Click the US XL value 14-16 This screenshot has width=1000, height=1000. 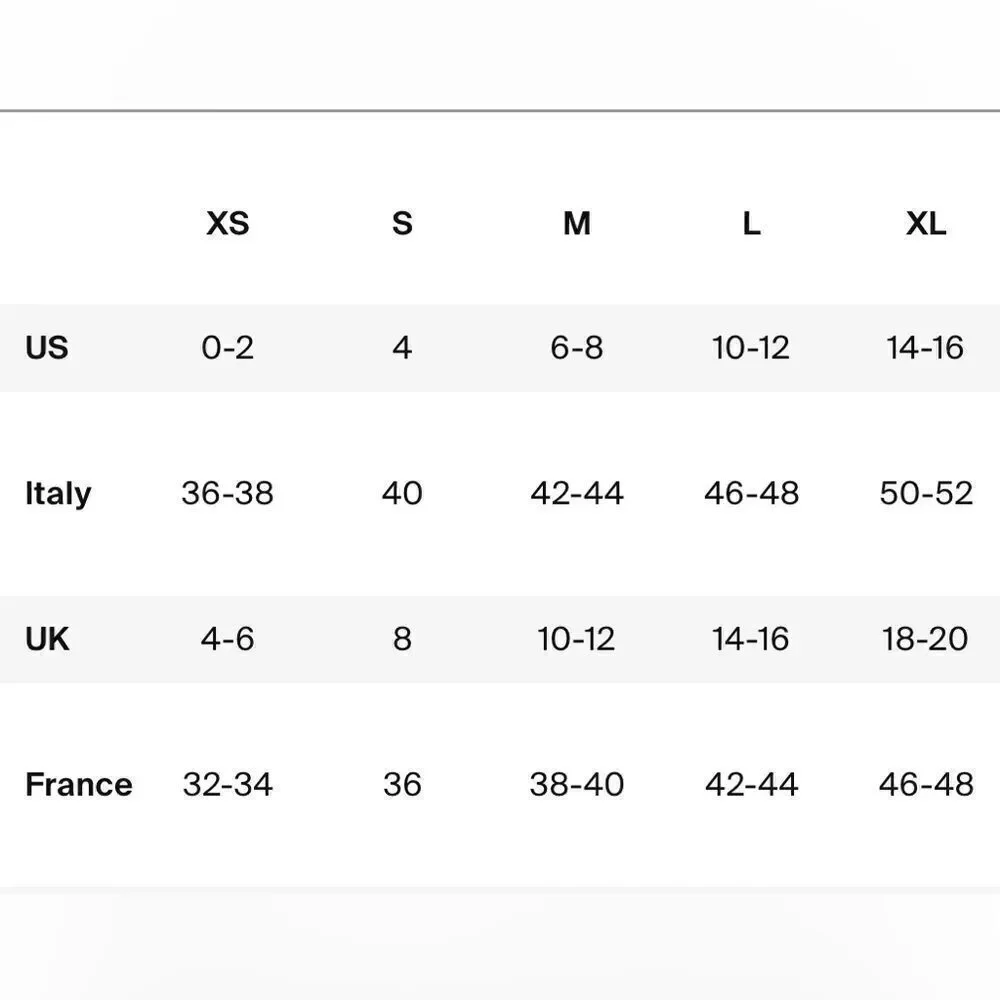[x=925, y=348]
